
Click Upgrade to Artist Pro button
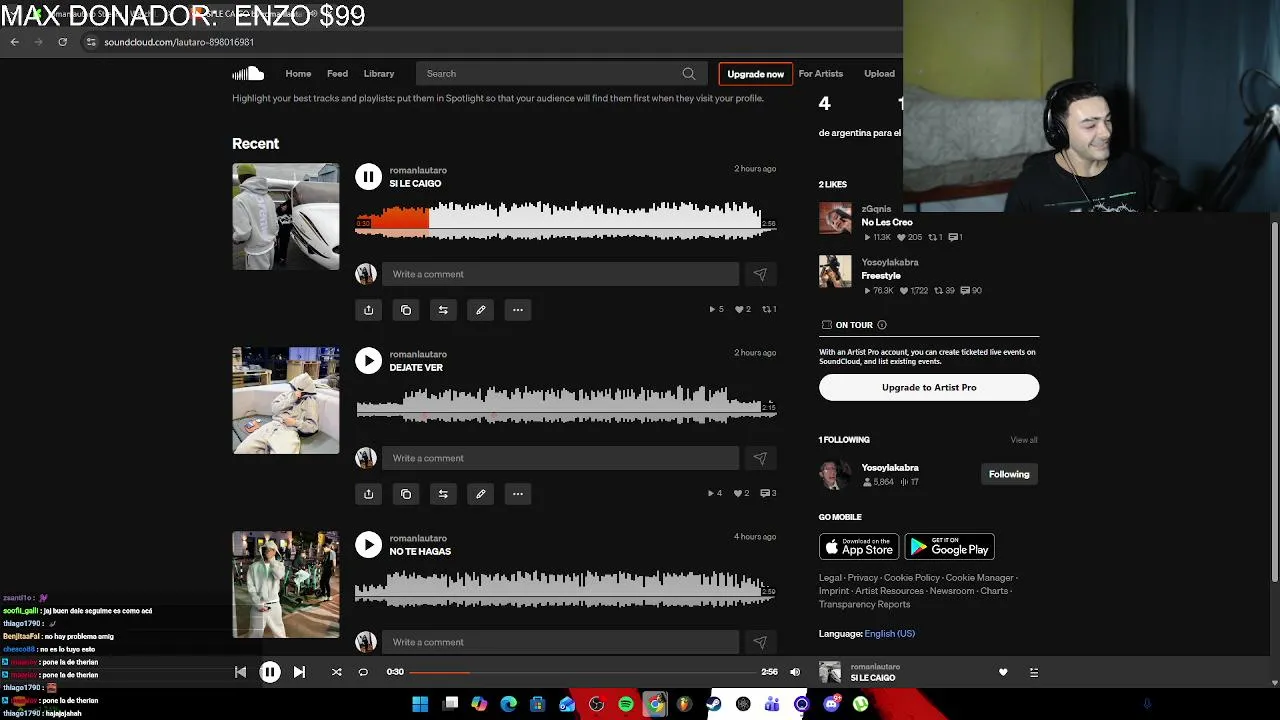click(929, 387)
